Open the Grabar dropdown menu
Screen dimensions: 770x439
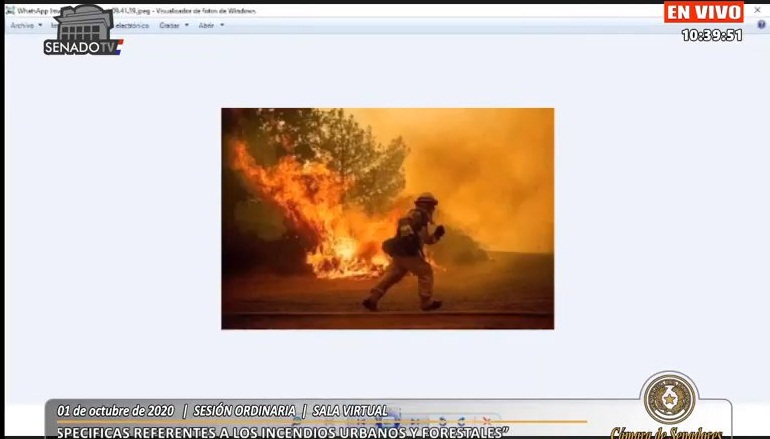[x=173, y=25]
